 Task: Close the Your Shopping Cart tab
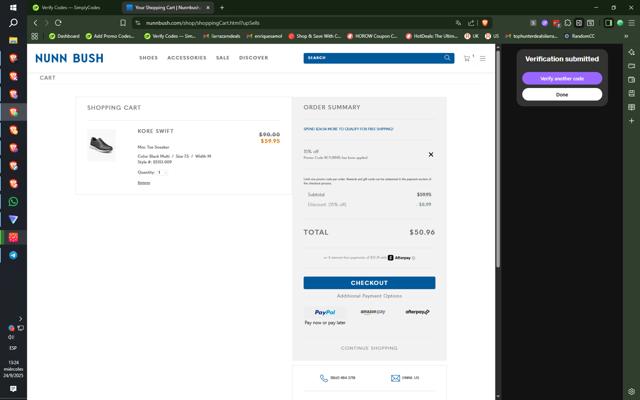click(x=208, y=7)
